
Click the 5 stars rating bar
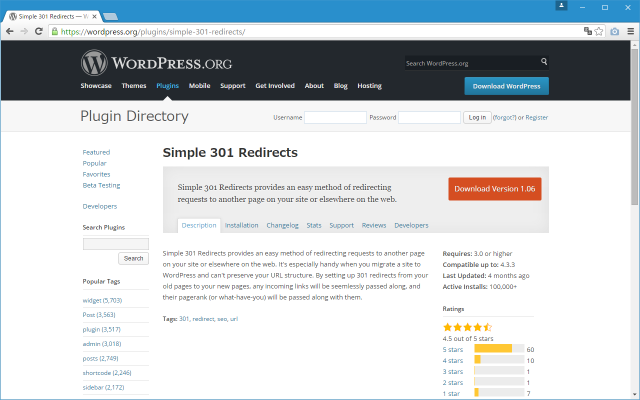(499, 349)
